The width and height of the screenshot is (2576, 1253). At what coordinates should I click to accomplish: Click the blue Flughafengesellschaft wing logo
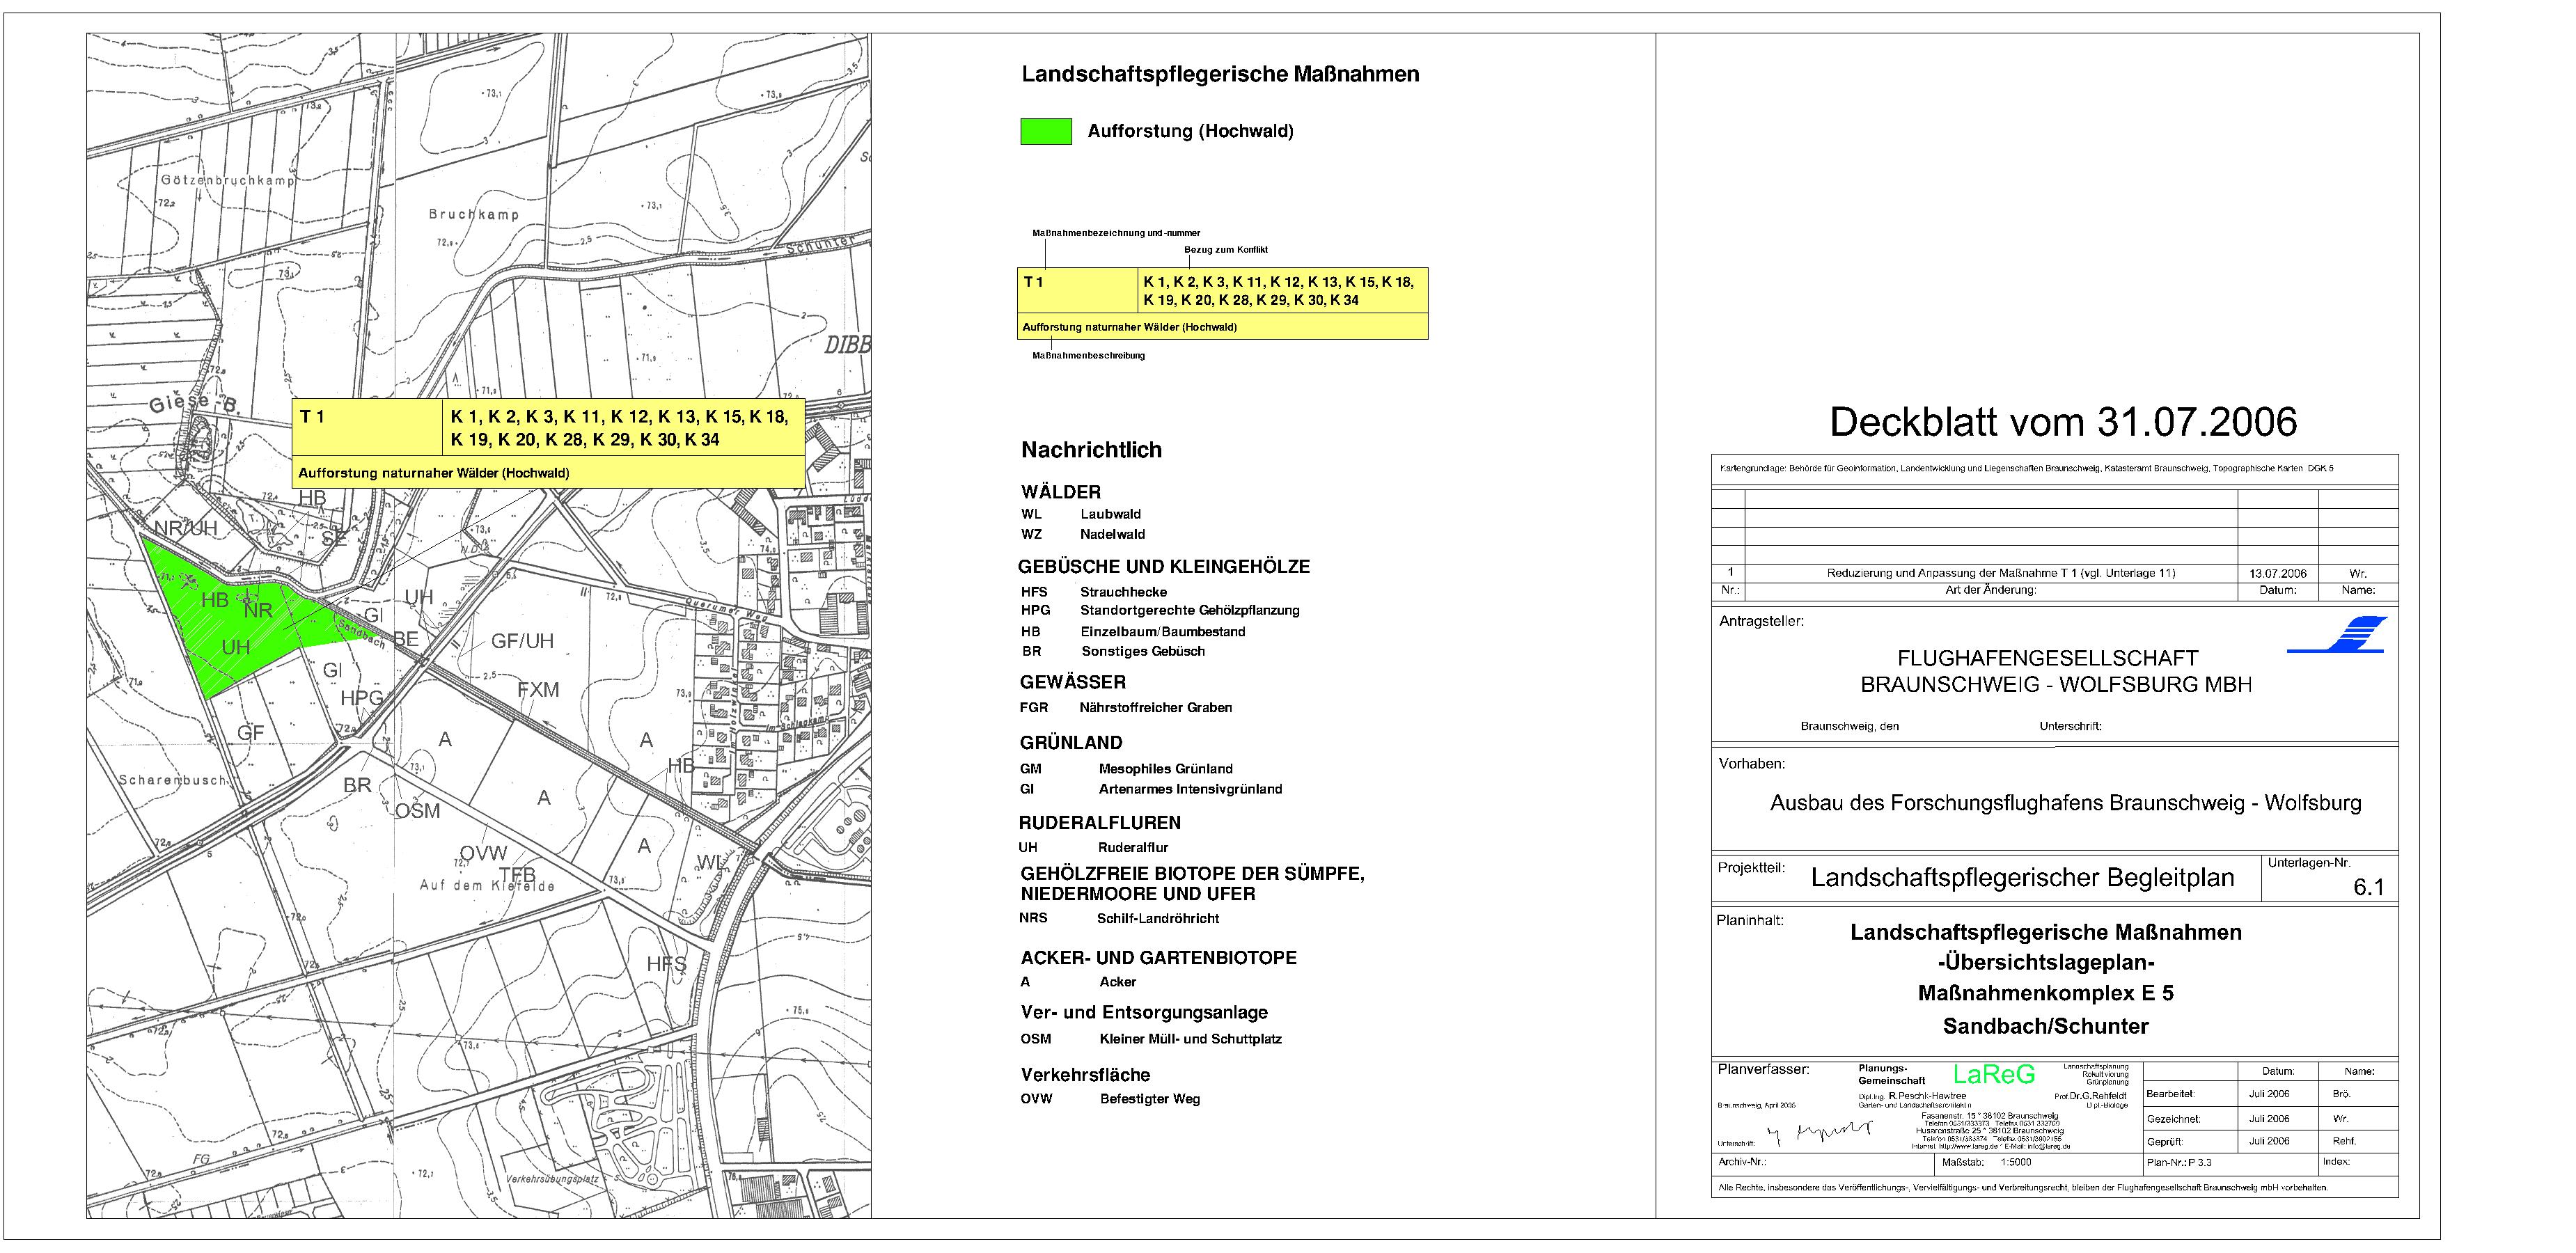pyautogui.click(x=2337, y=635)
